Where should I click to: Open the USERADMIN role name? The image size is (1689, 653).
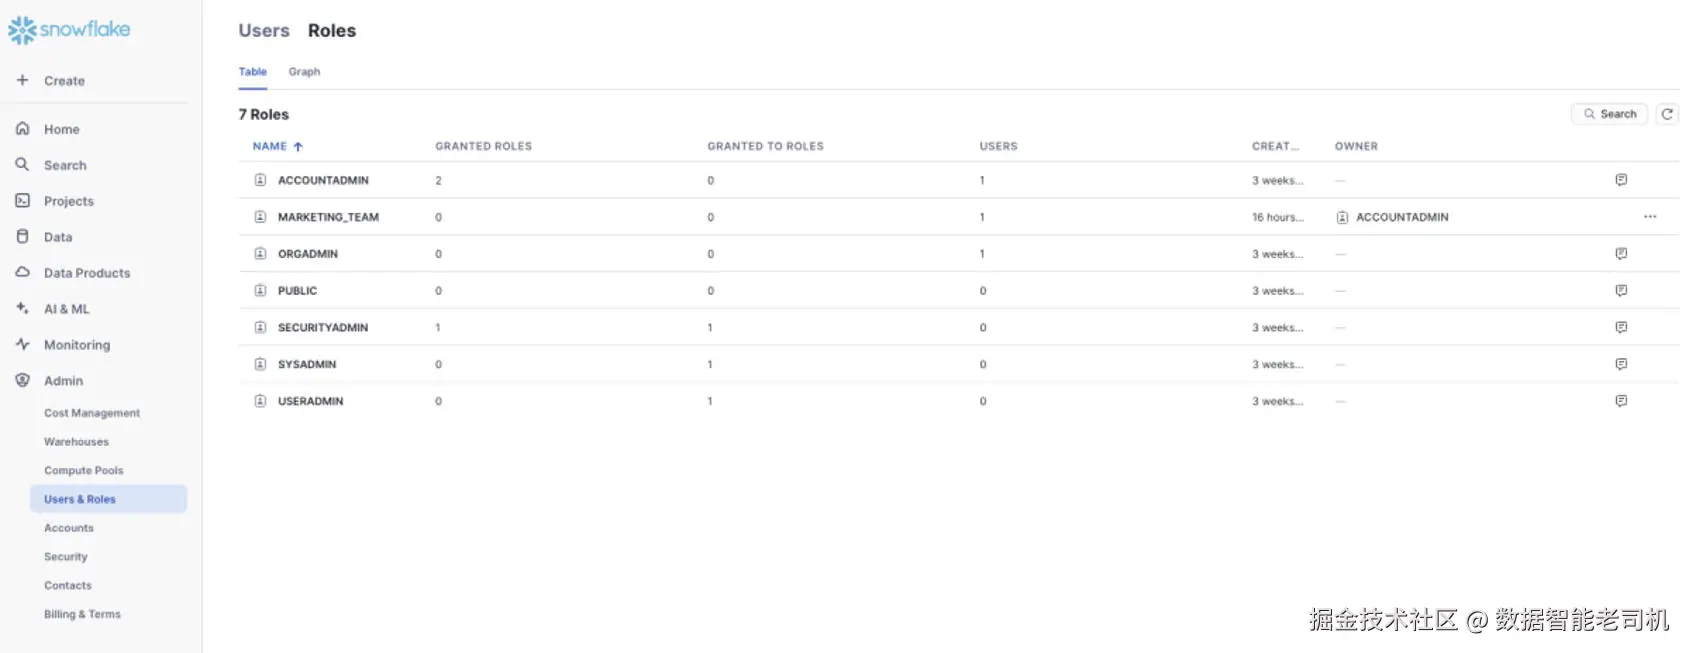[310, 401]
